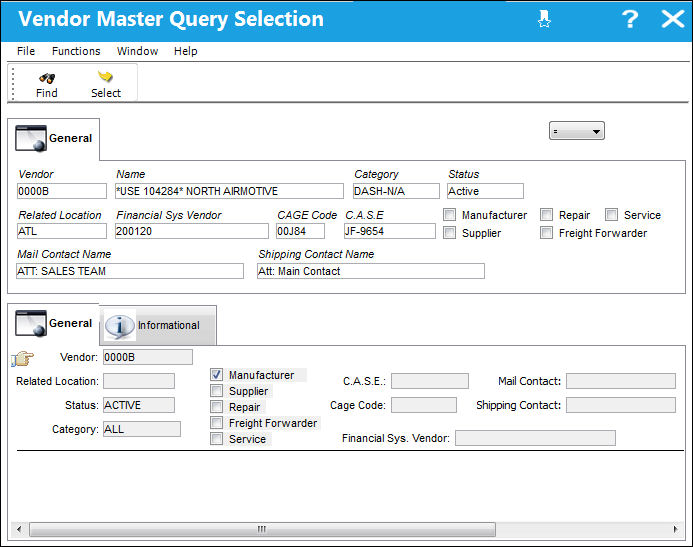The width and height of the screenshot is (693, 547).
Task: Click the Status field showing Active
Action: [x=485, y=191]
